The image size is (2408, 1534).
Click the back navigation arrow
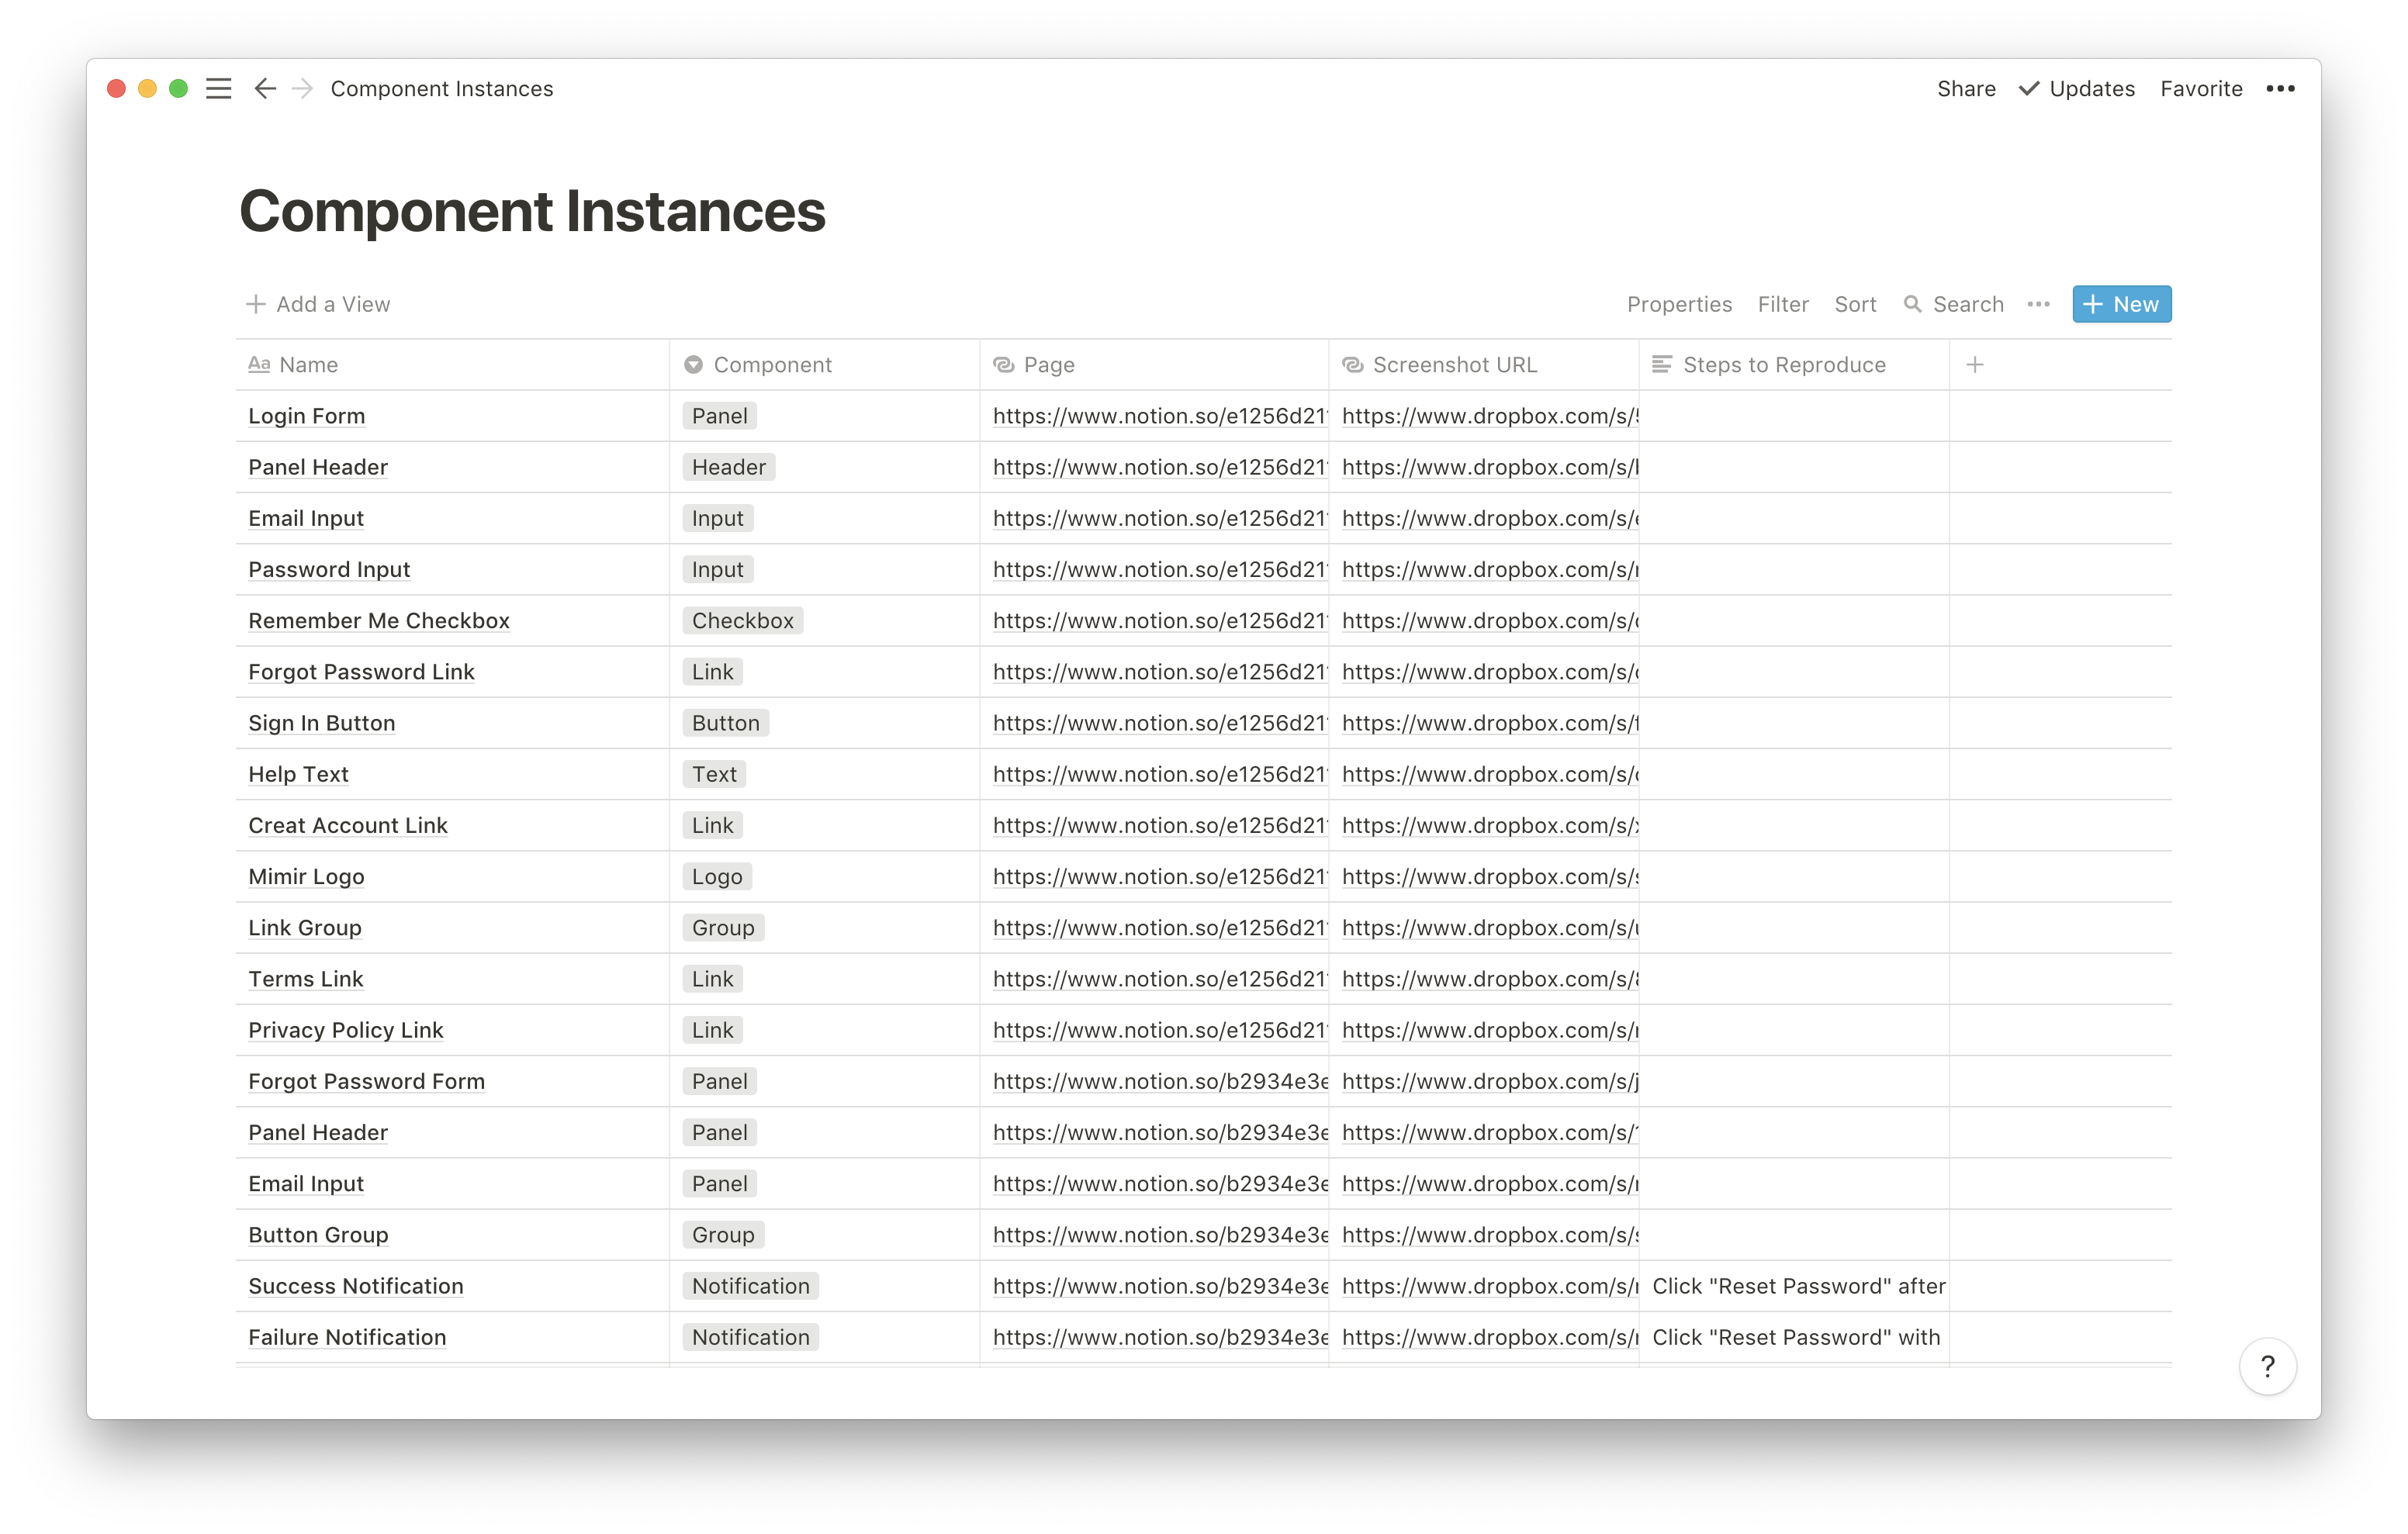tap(264, 89)
